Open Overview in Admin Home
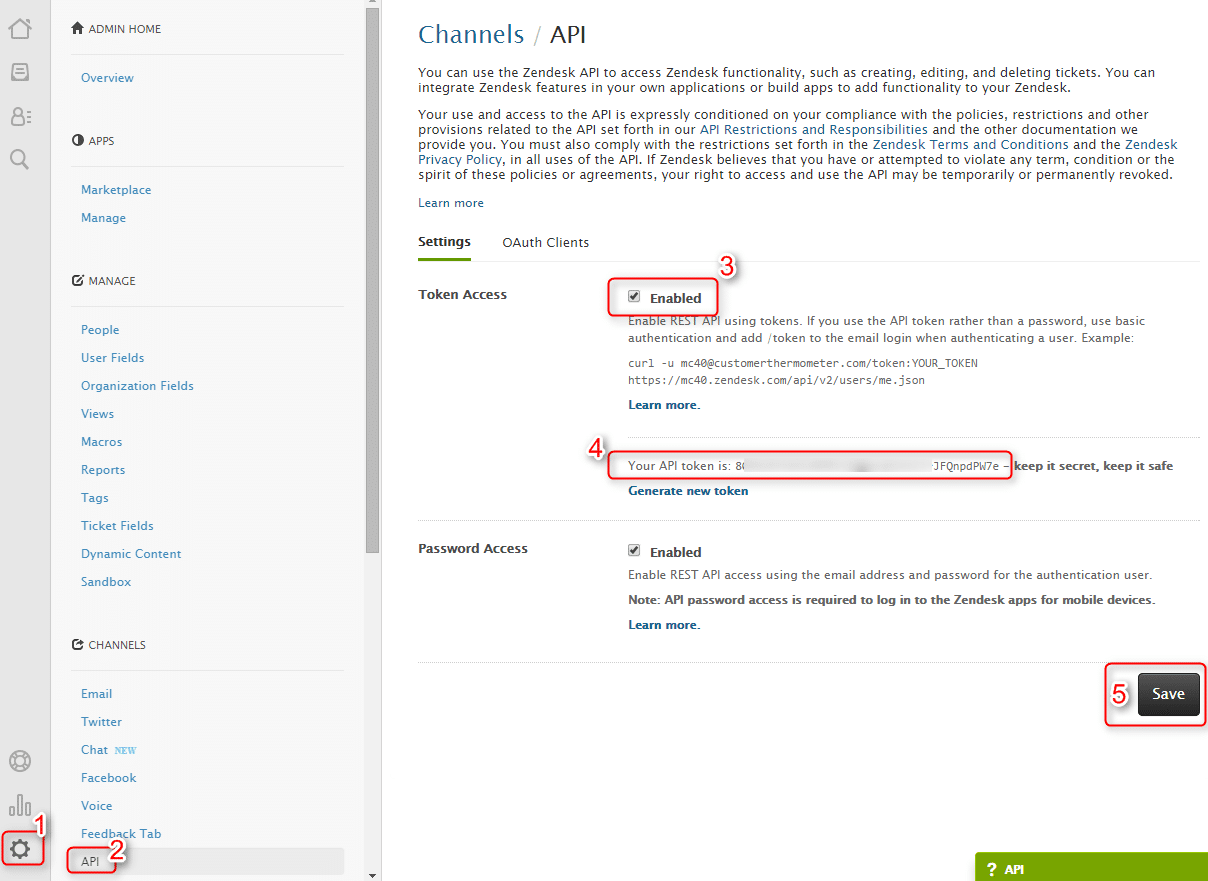Viewport: 1208px width, 881px height. coord(107,78)
